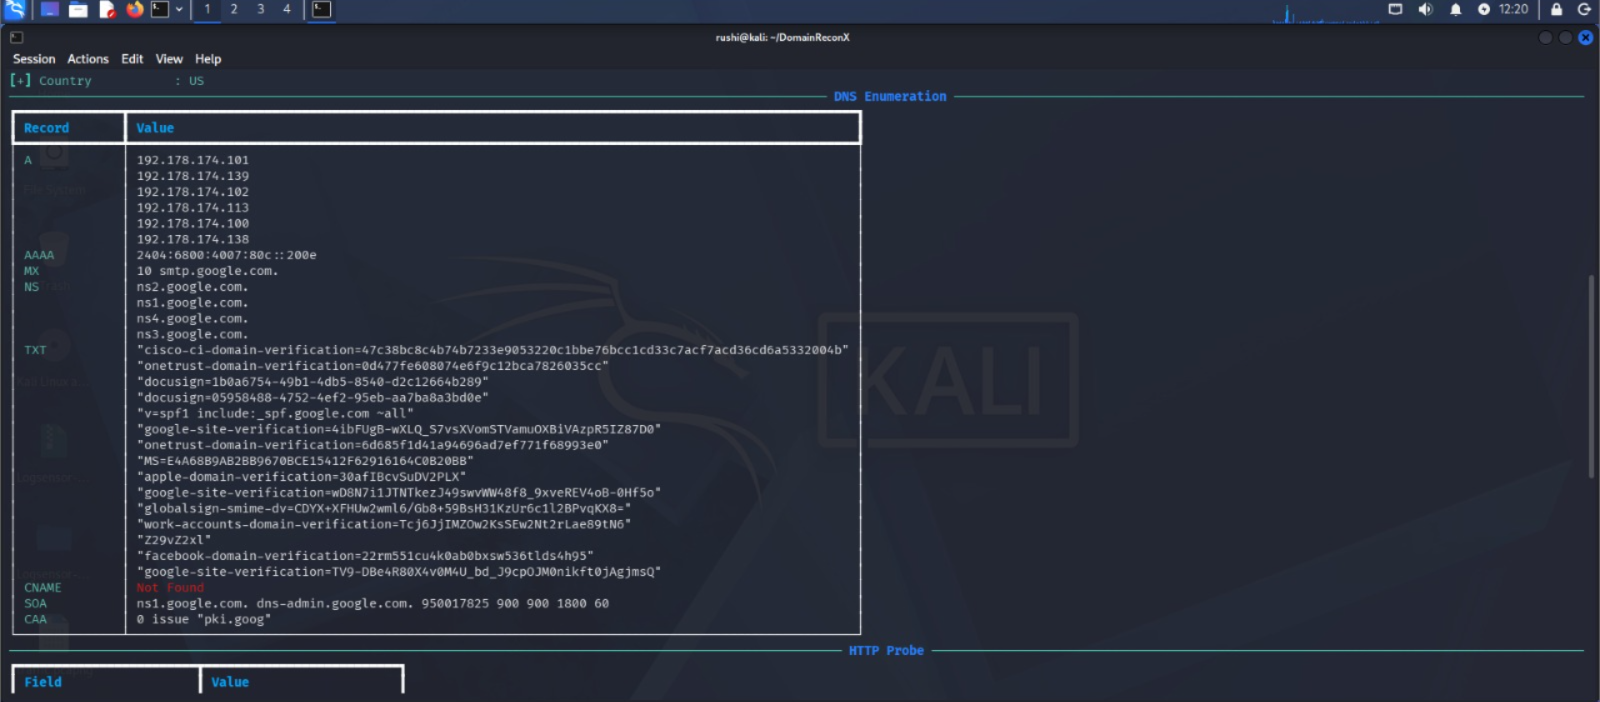Screen dimensions: 1600x702
Task: Open the terminal launcher in the panel
Action: (x=160, y=10)
